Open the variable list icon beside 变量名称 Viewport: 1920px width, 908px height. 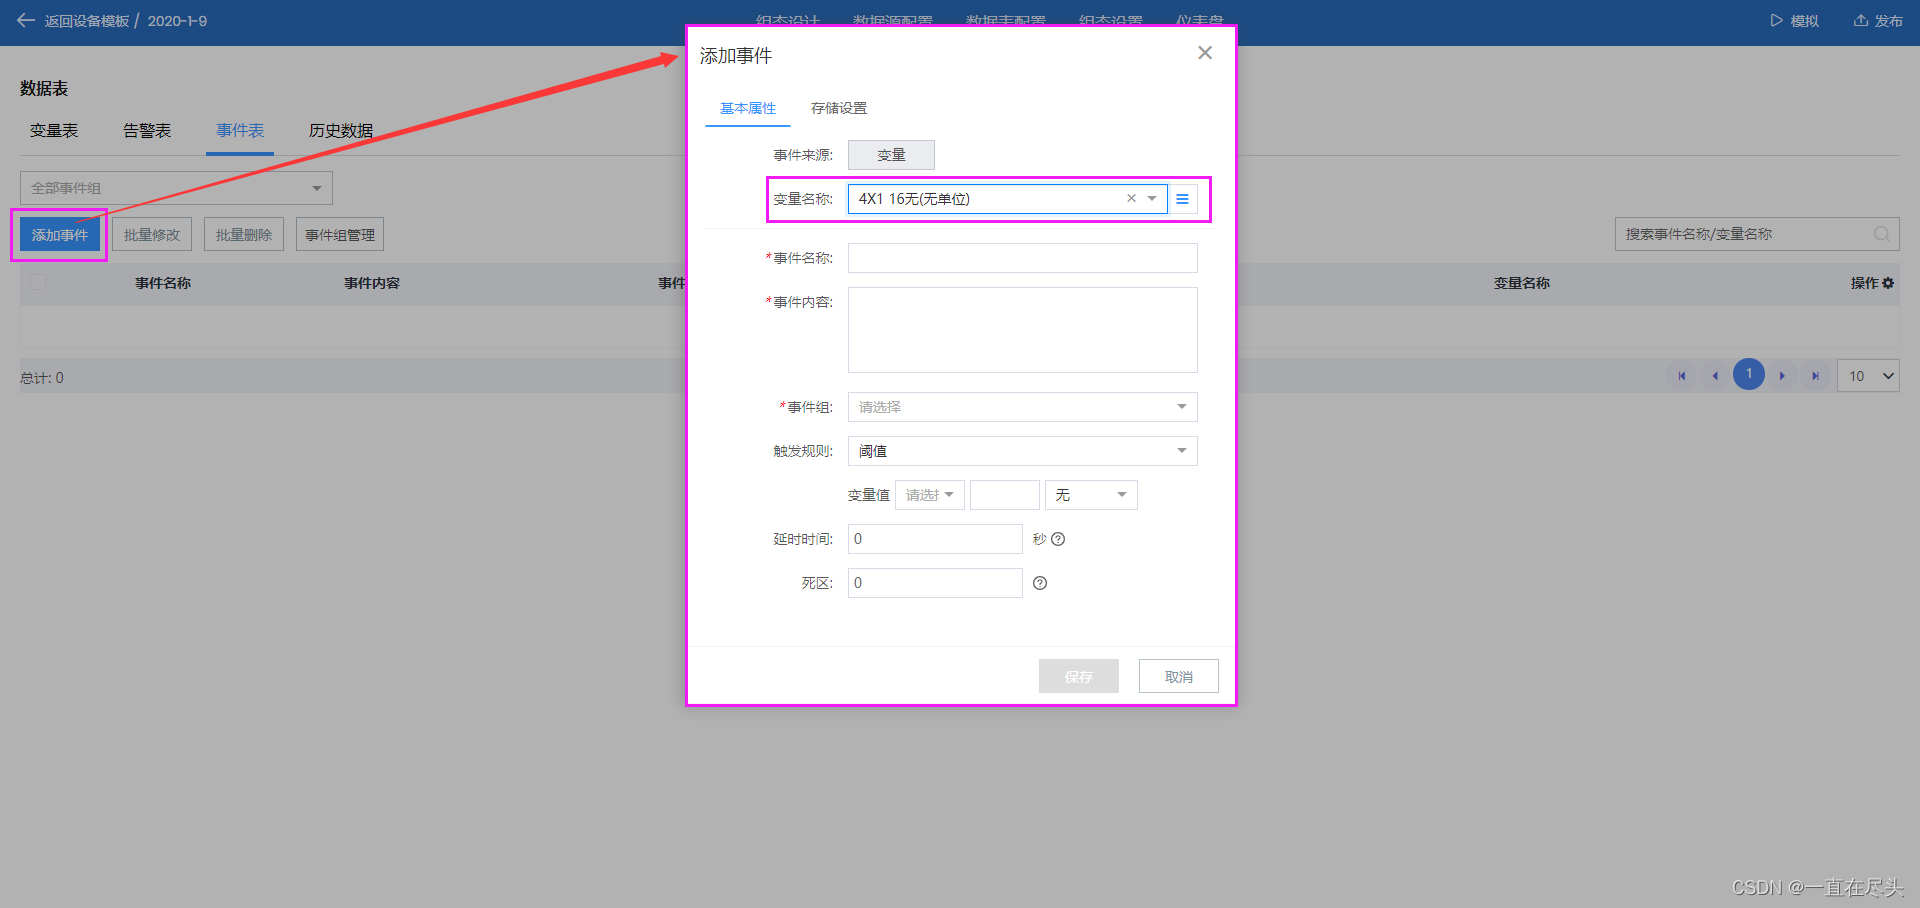pyautogui.click(x=1182, y=199)
